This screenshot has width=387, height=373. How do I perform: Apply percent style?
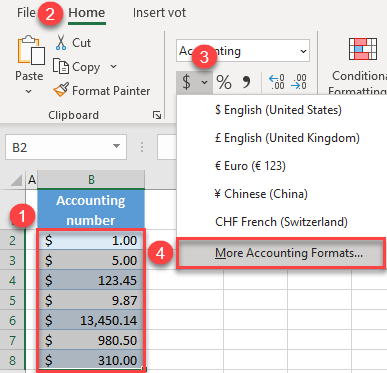click(224, 82)
